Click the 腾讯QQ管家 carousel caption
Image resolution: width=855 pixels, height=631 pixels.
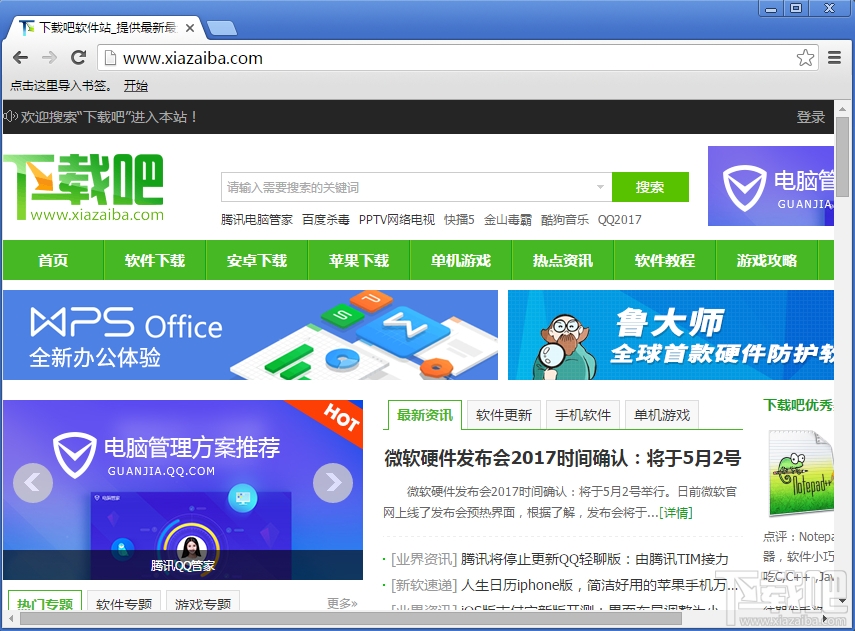[x=183, y=566]
